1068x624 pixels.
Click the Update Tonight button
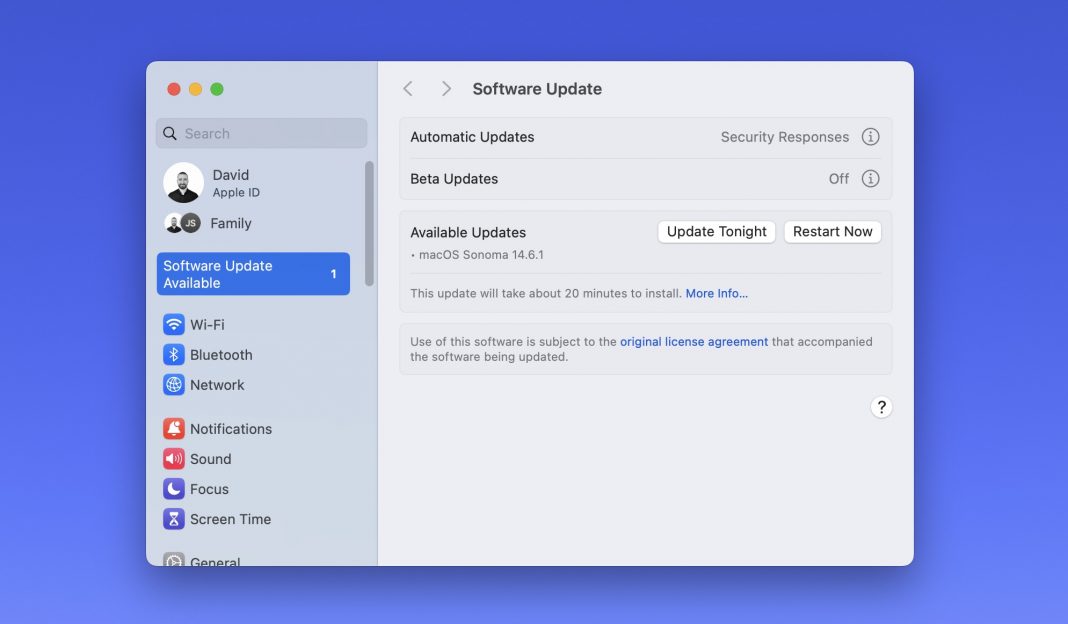716,232
